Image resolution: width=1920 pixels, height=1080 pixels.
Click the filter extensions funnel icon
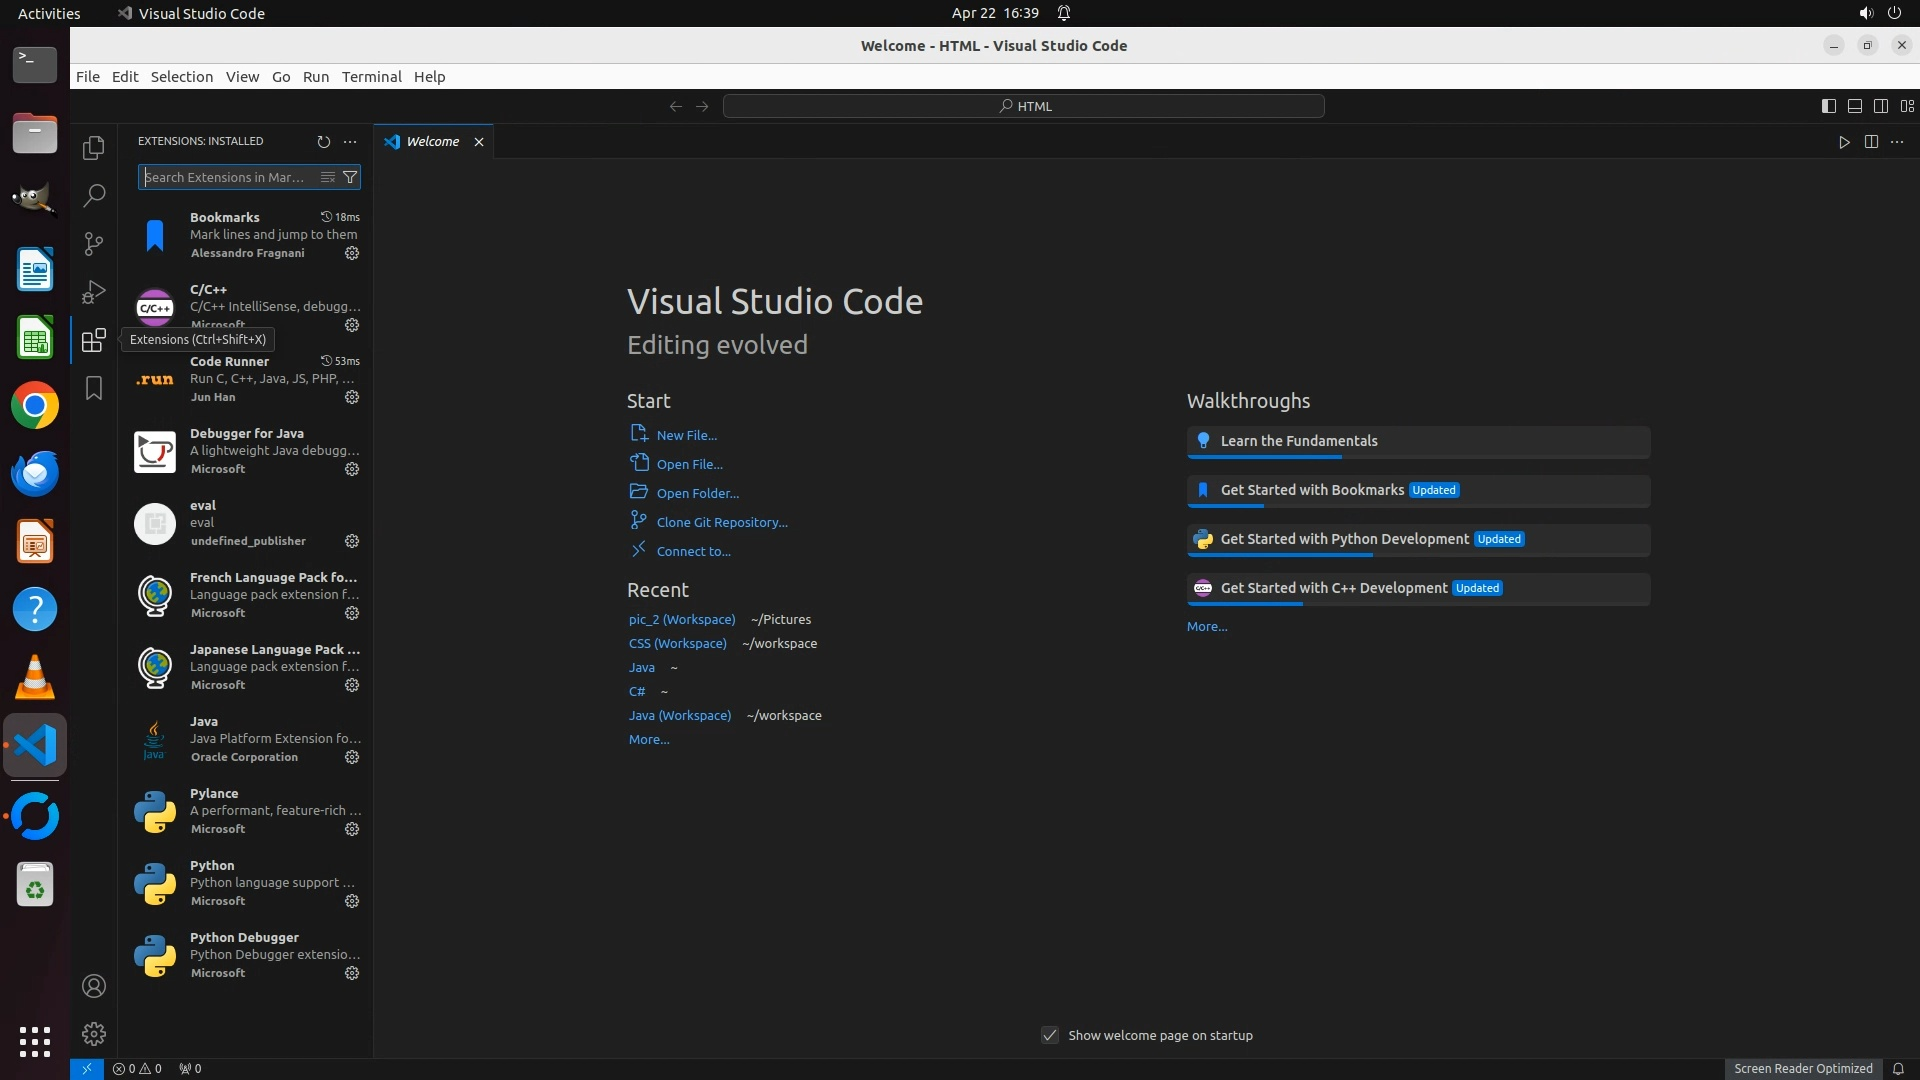pyautogui.click(x=350, y=177)
